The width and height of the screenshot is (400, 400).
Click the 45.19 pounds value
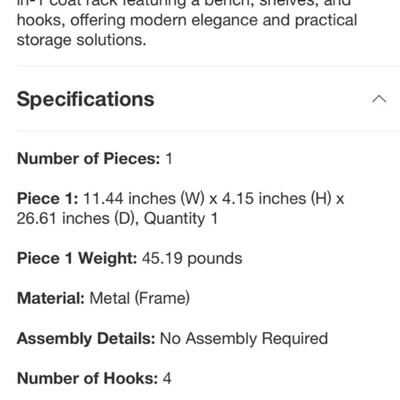pyautogui.click(x=192, y=258)
